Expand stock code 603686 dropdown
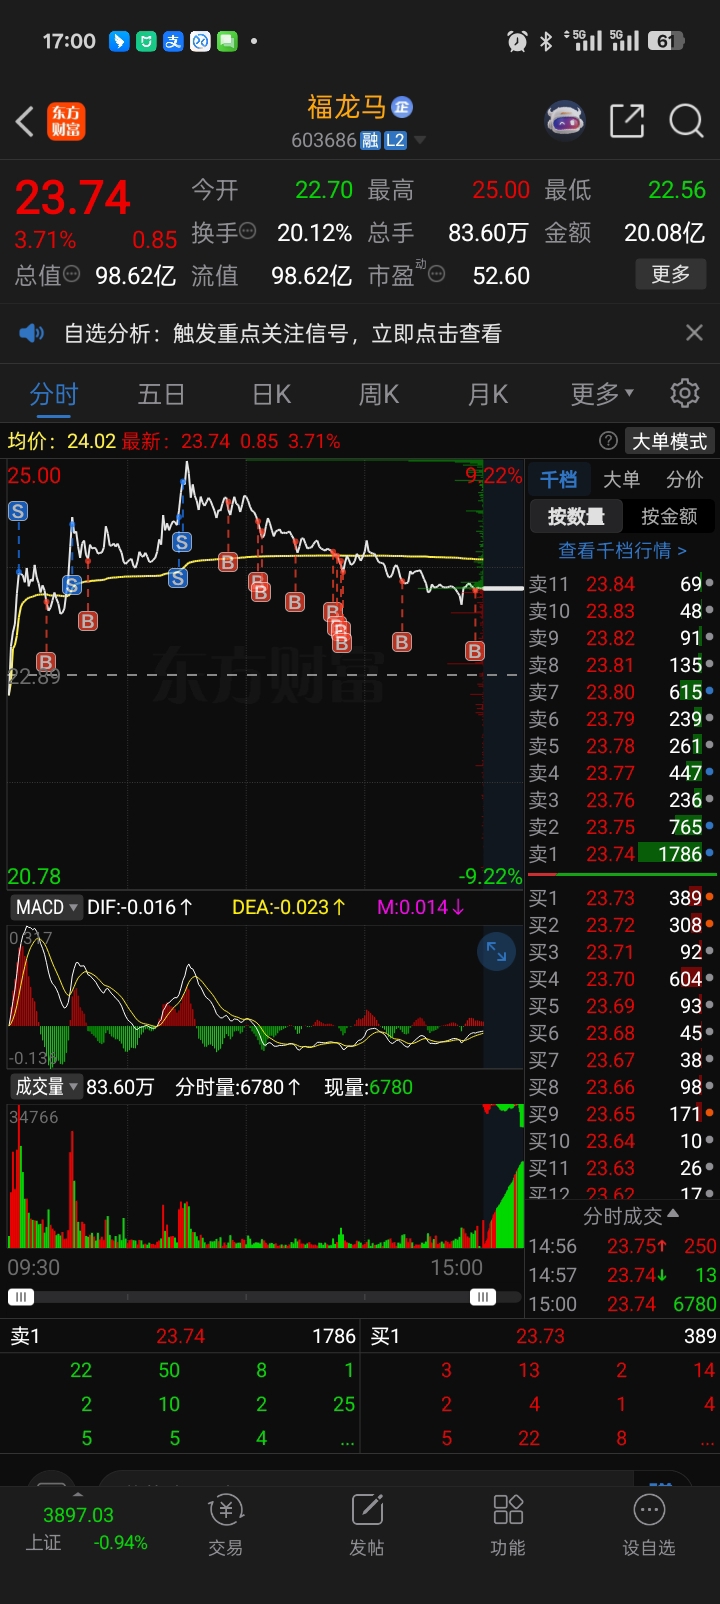720x1604 pixels. (420, 141)
